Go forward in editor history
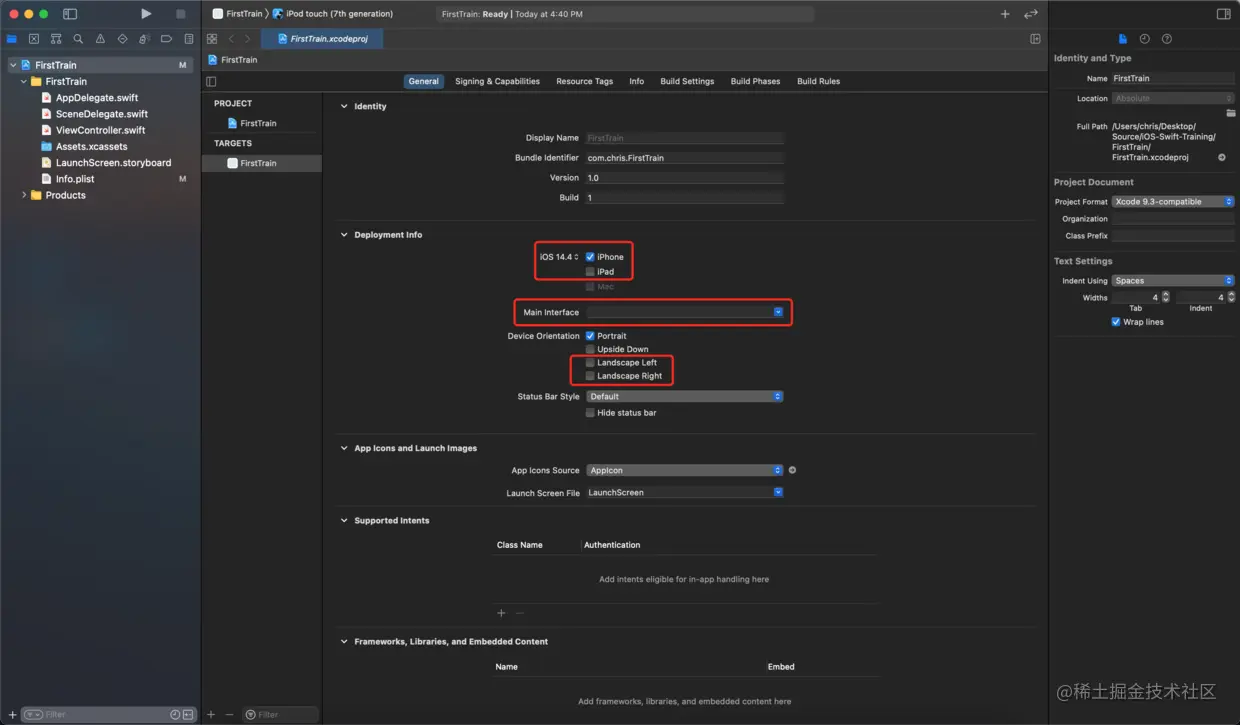 coord(248,39)
